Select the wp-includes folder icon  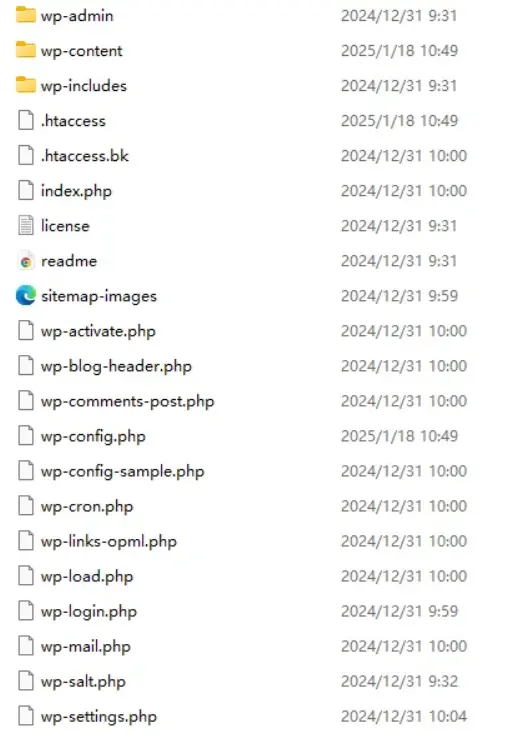pyautogui.click(x=25, y=85)
